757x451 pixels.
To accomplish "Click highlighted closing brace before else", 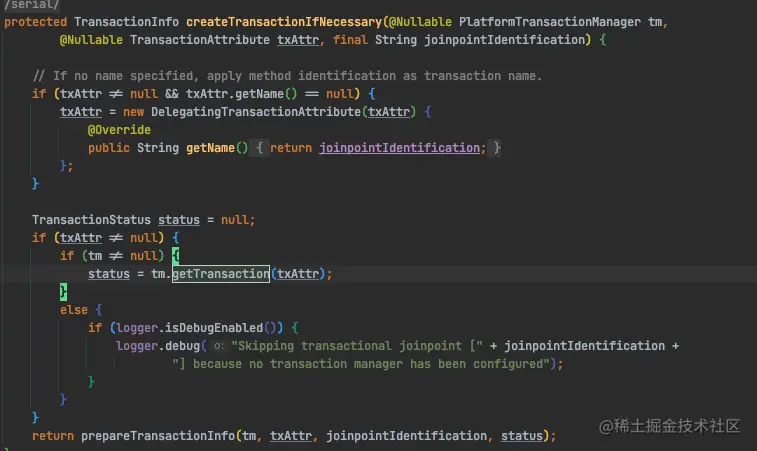I will coord(63,292).
